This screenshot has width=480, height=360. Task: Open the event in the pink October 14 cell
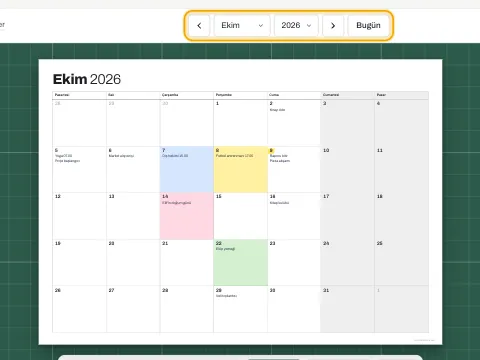[x=177, y=203]
